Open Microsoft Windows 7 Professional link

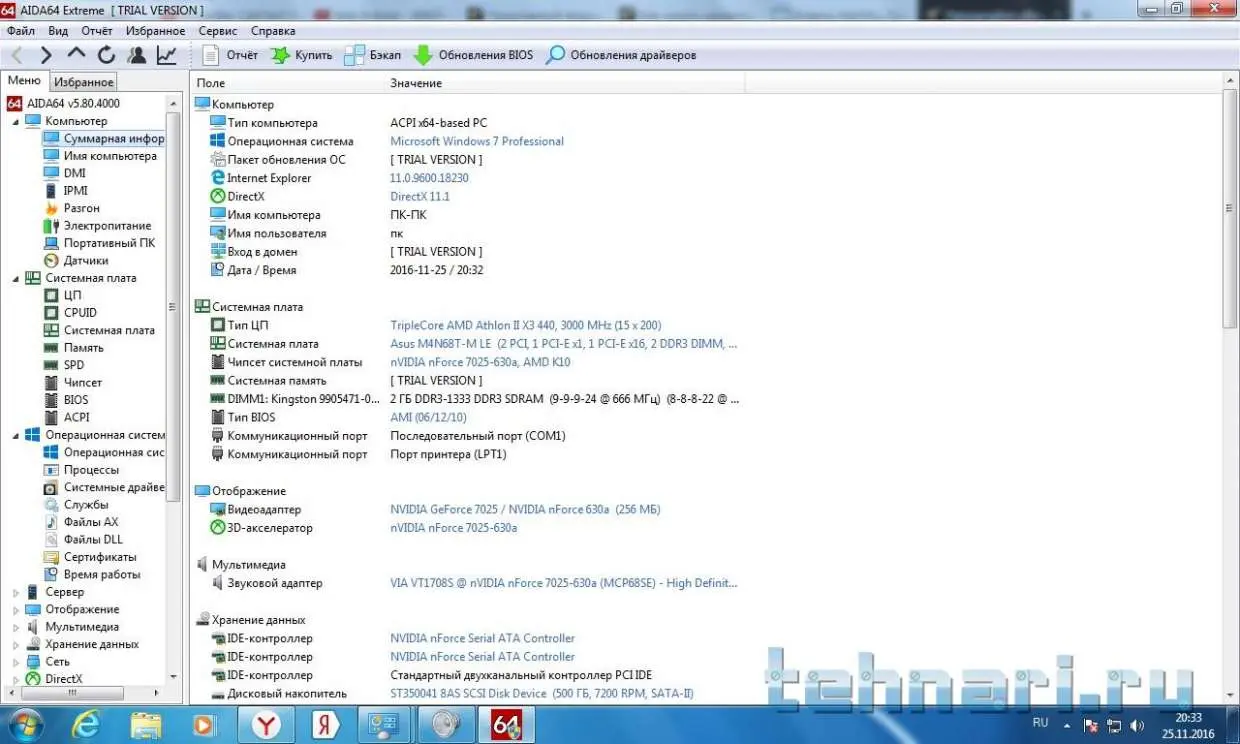coord(477,141)
